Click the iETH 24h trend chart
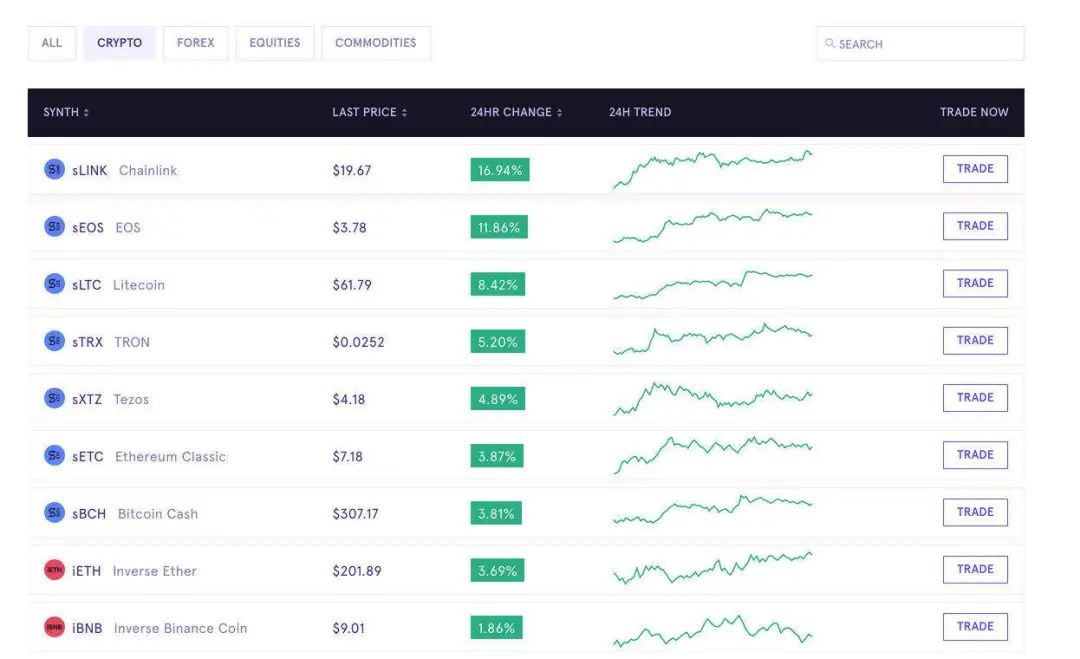 tap(713, 568)
